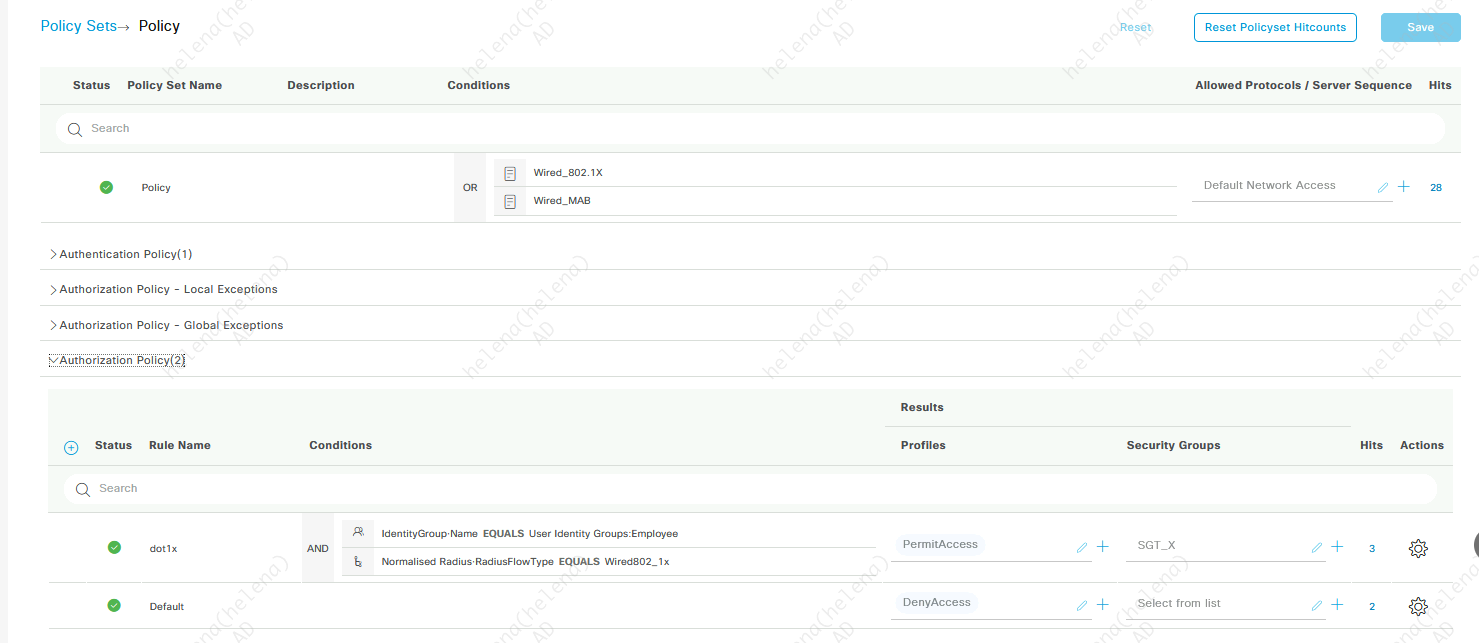This screenshot has width=1479, height=643.
Task: Click the gear icon for dot1x rule
Action: point(1417,548)
